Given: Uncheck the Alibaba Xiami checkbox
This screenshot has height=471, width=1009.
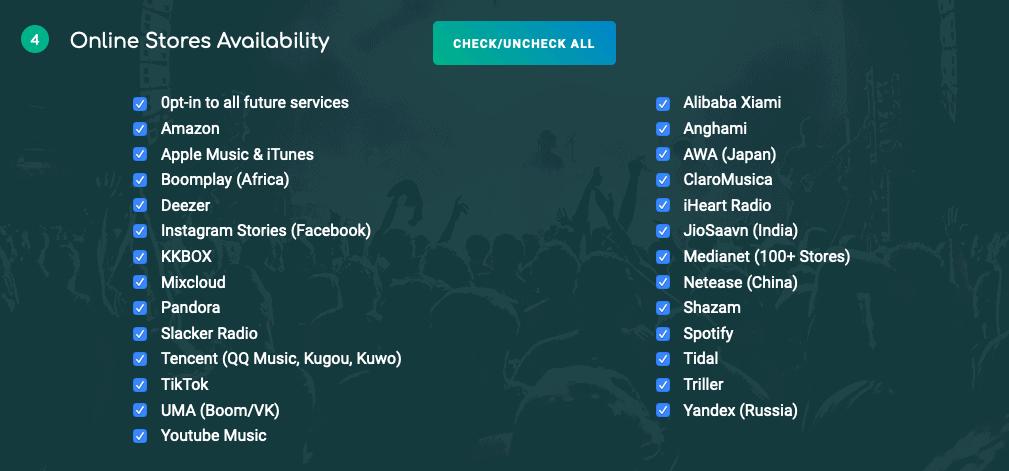Looking at the screenshot, I should point(663,104).
